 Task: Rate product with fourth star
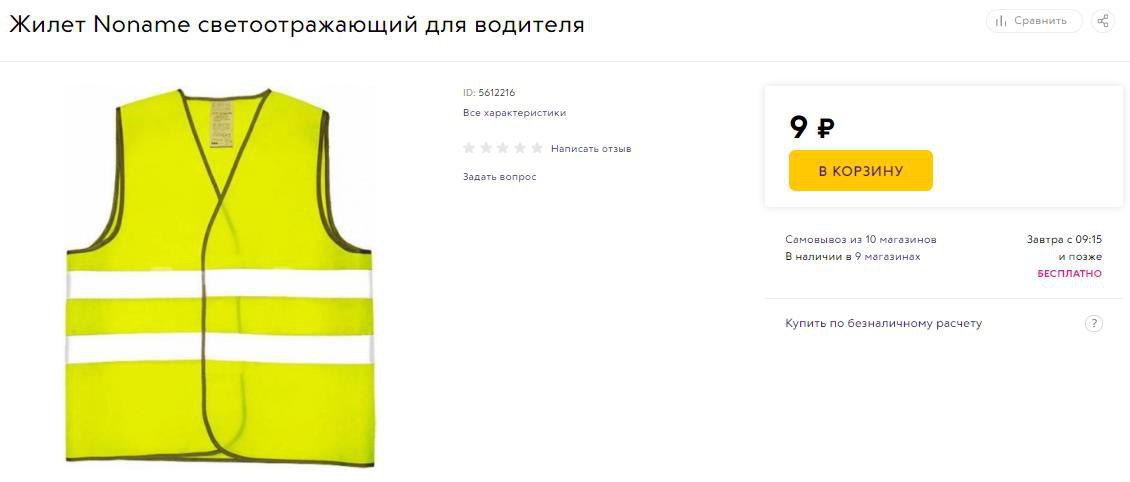(x=520, y=148)
